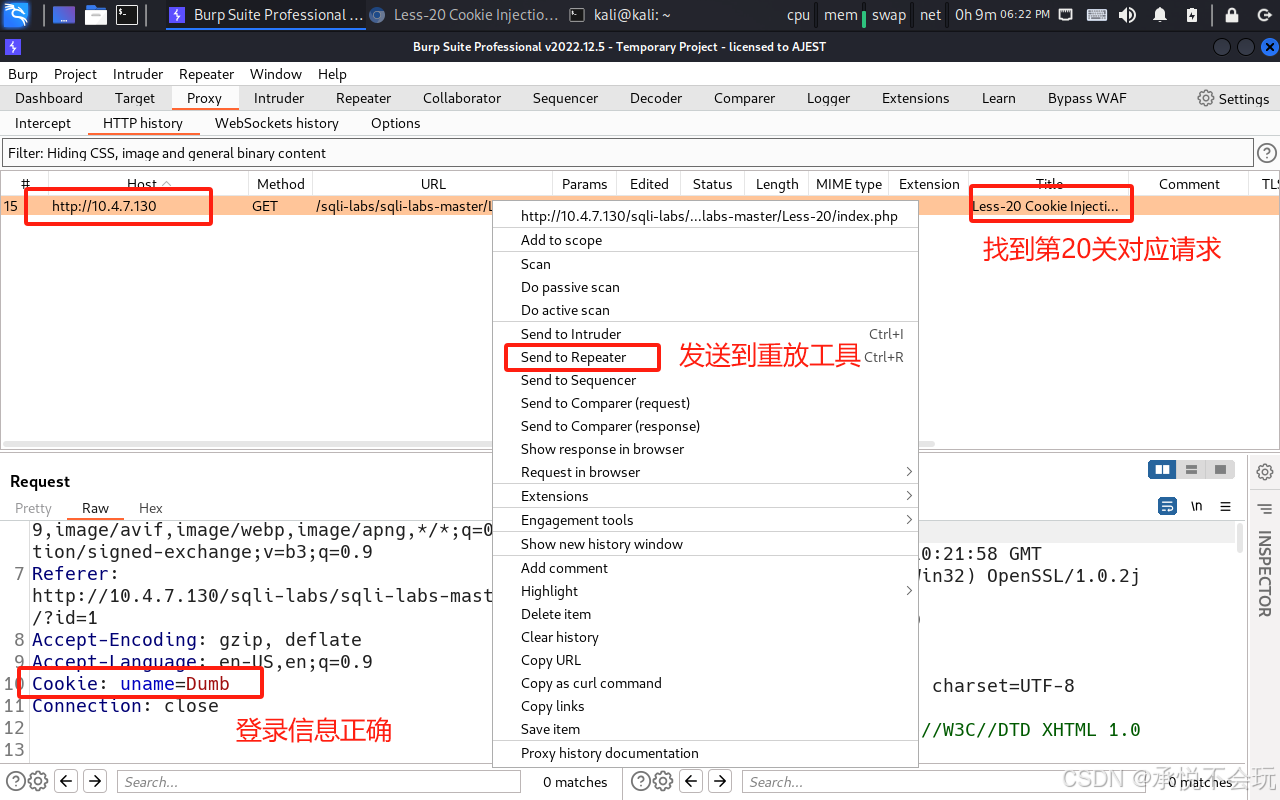Expand the Inspector panel lines icon
This screenshot has width=1280, height=800.
[x=1265, y=509]
